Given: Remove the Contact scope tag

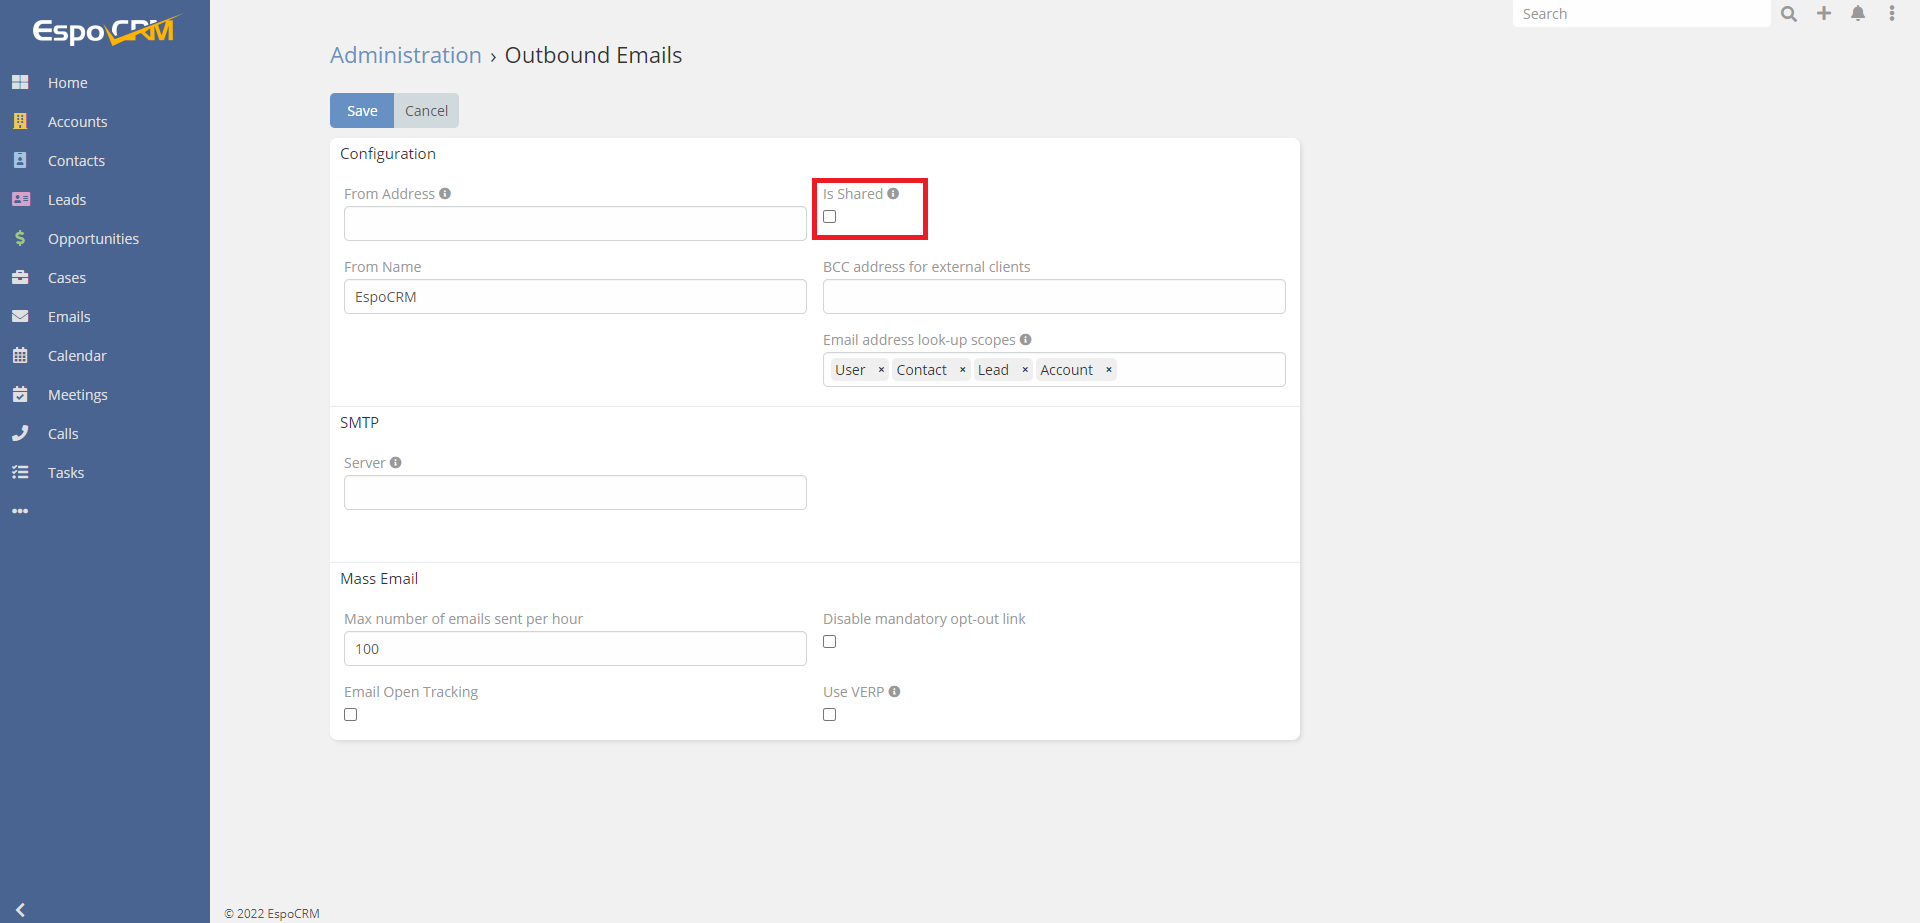Looking at the screenshot, I should point(962,369).
